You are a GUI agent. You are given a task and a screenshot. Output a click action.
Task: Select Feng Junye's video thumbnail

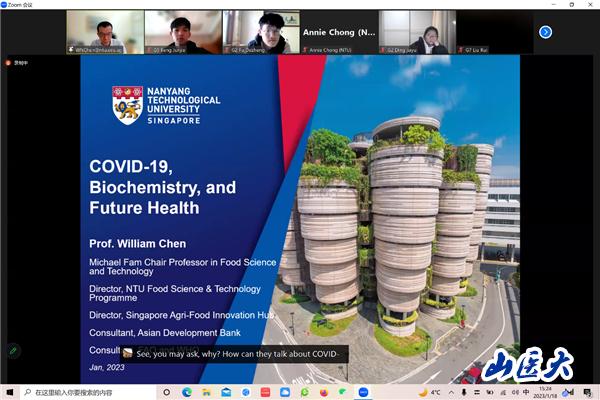[182, 32]
